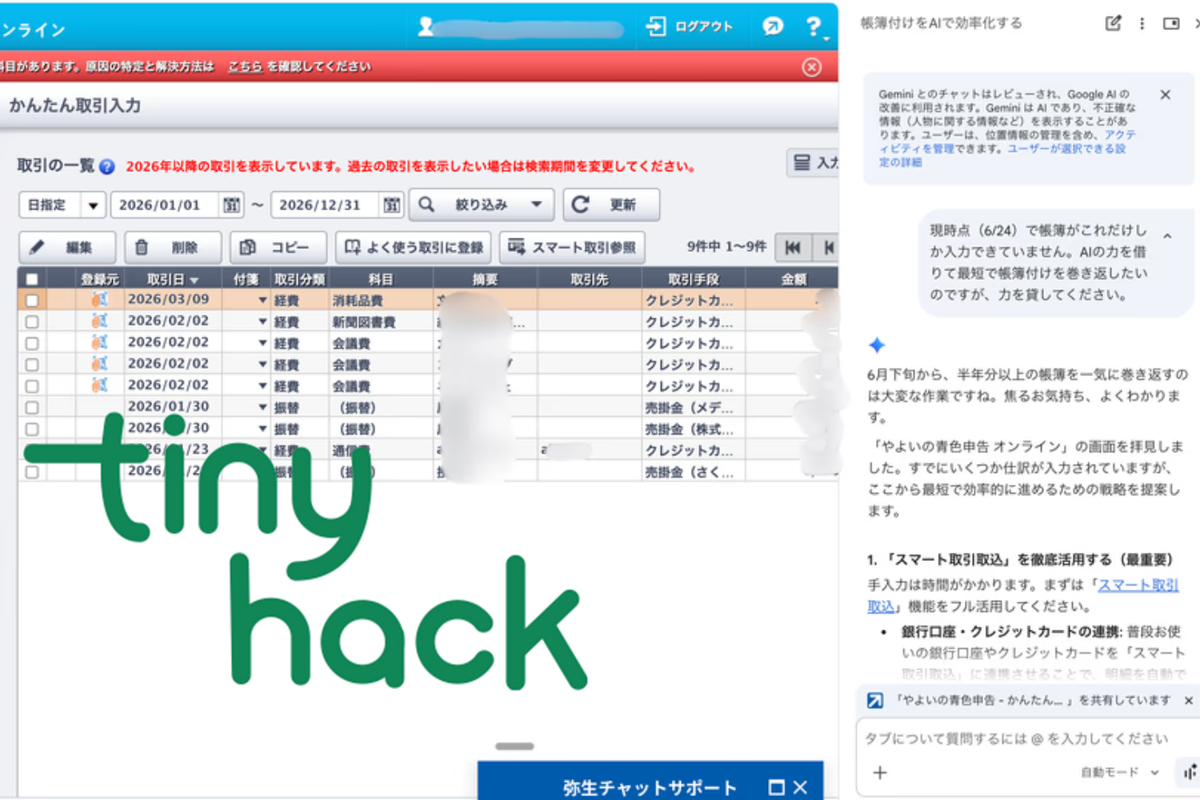
Task: Check the 2026/03/09 消耗品費 row checkbox
Action: [32, 300]
